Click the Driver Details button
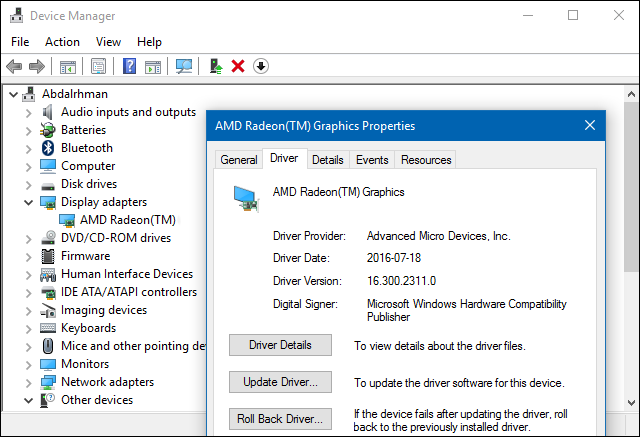 (280, 345)
